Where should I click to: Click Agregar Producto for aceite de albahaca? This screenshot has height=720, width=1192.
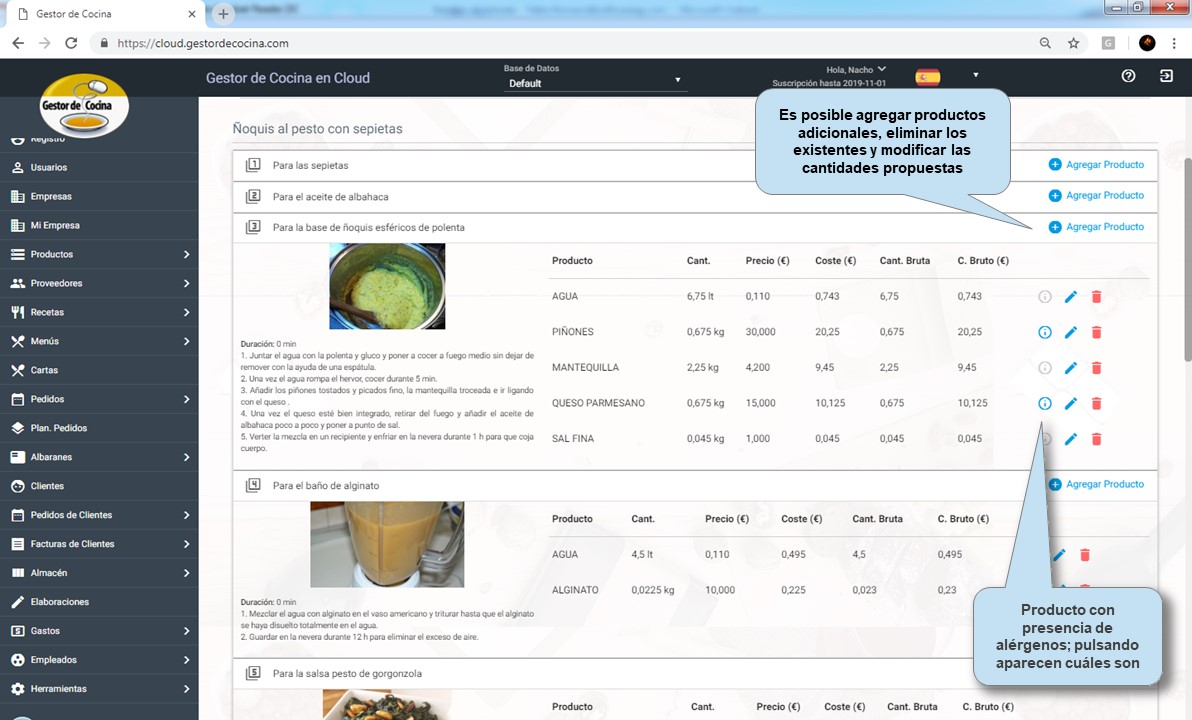(x=1095, y=196)
